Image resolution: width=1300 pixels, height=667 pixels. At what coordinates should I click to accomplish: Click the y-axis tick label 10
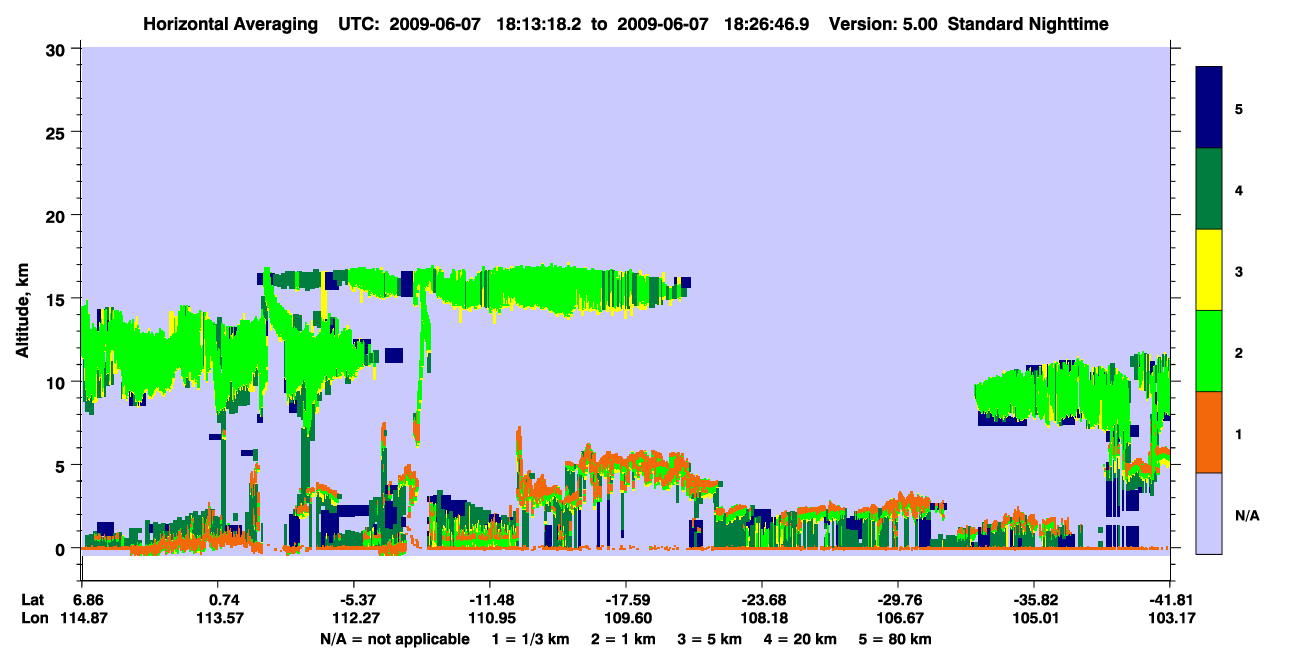coord(58,382)
